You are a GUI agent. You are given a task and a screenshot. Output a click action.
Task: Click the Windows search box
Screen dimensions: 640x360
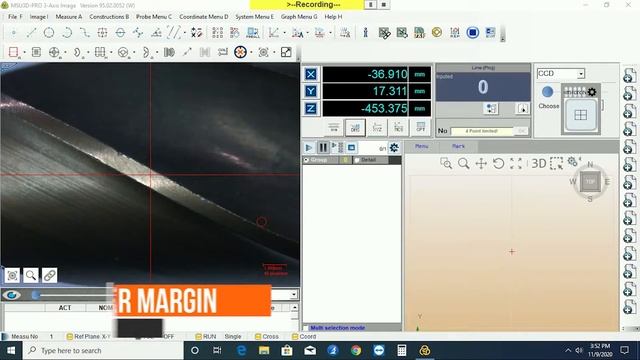[x=104, y=351]
